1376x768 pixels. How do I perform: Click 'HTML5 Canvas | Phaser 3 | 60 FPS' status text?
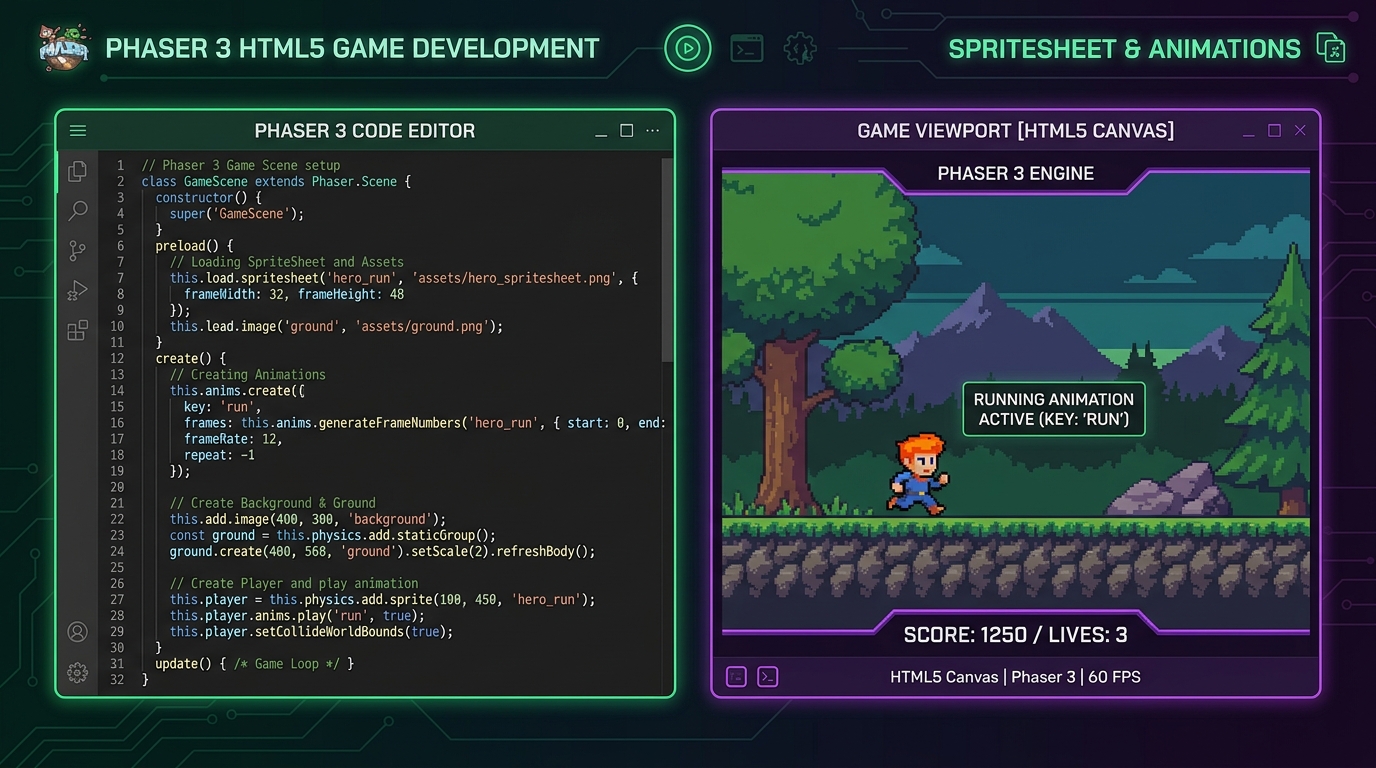tap(1015, 677)
